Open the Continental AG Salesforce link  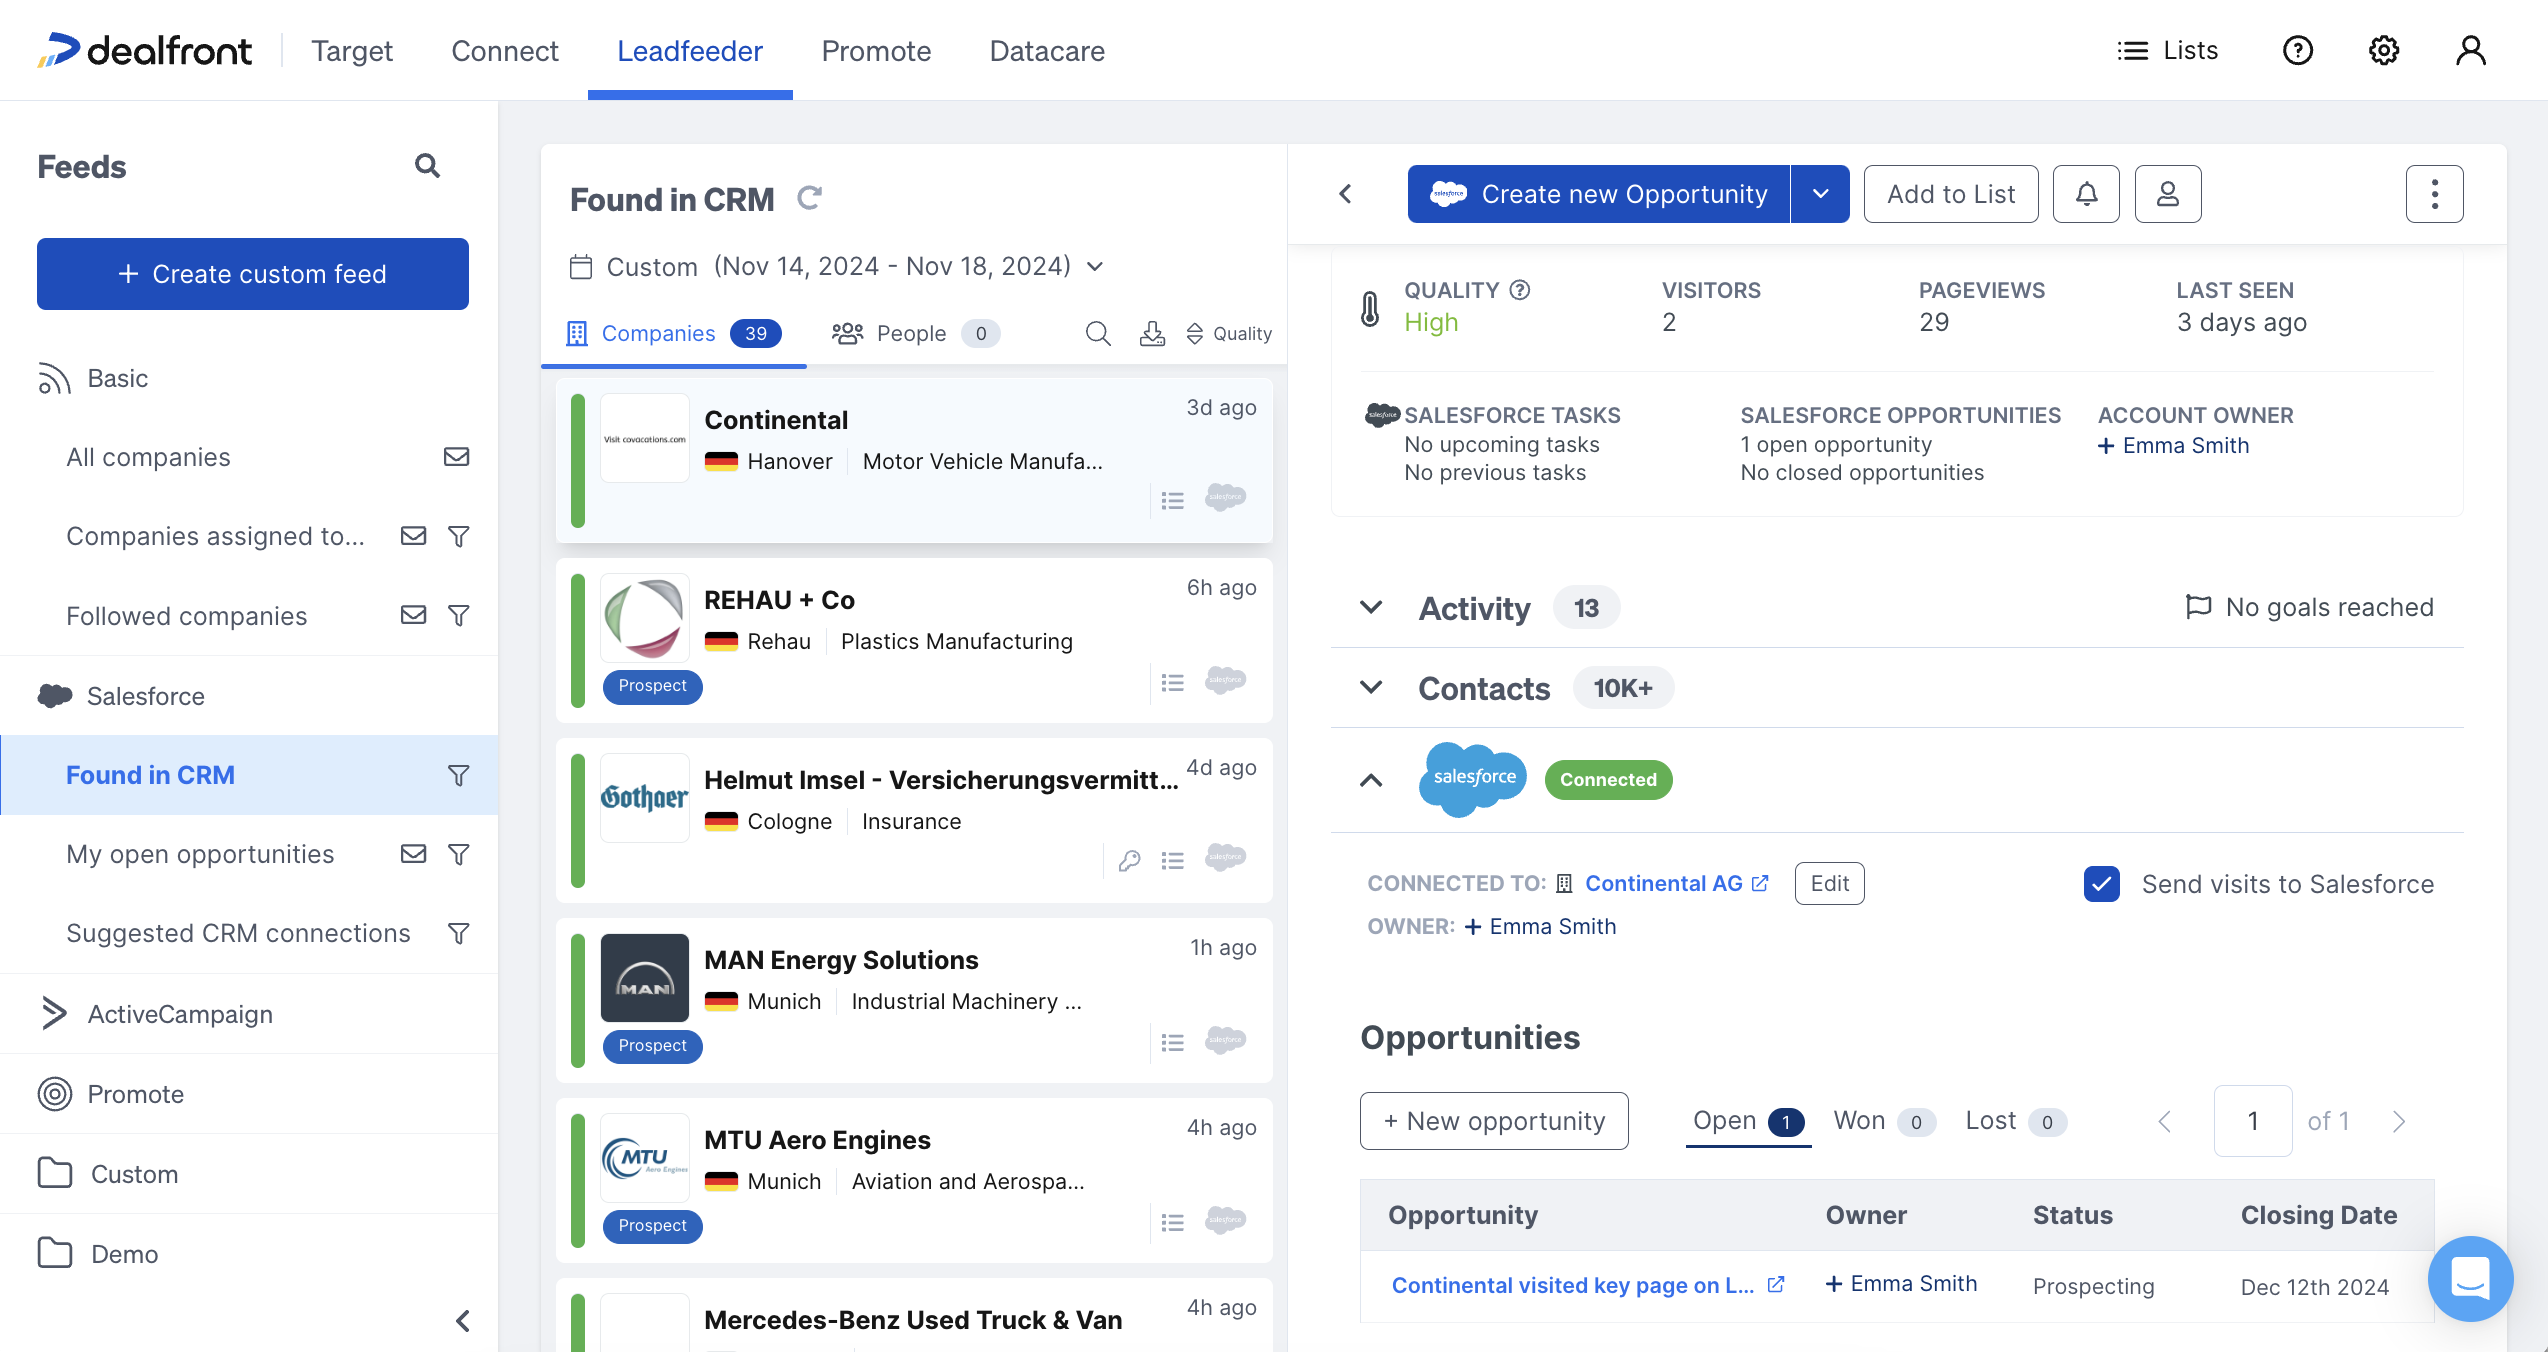pos(1667,883)
